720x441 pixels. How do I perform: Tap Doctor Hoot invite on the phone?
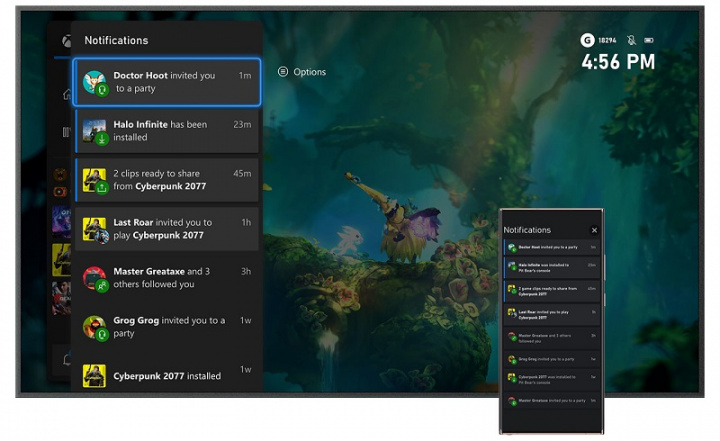(552, 246)
